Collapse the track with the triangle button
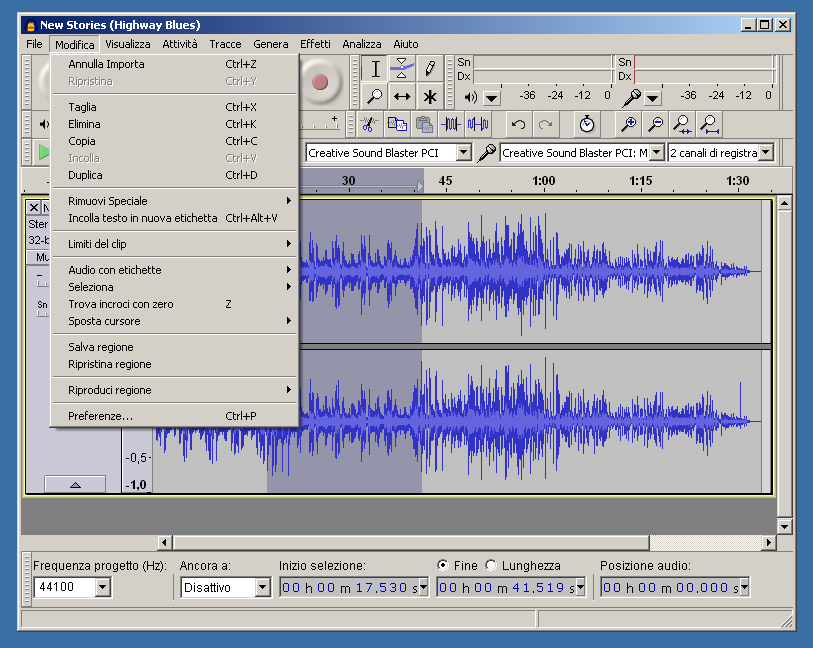Image resolution: width=813 pixels, height=648 pixels. pos(75,485)
